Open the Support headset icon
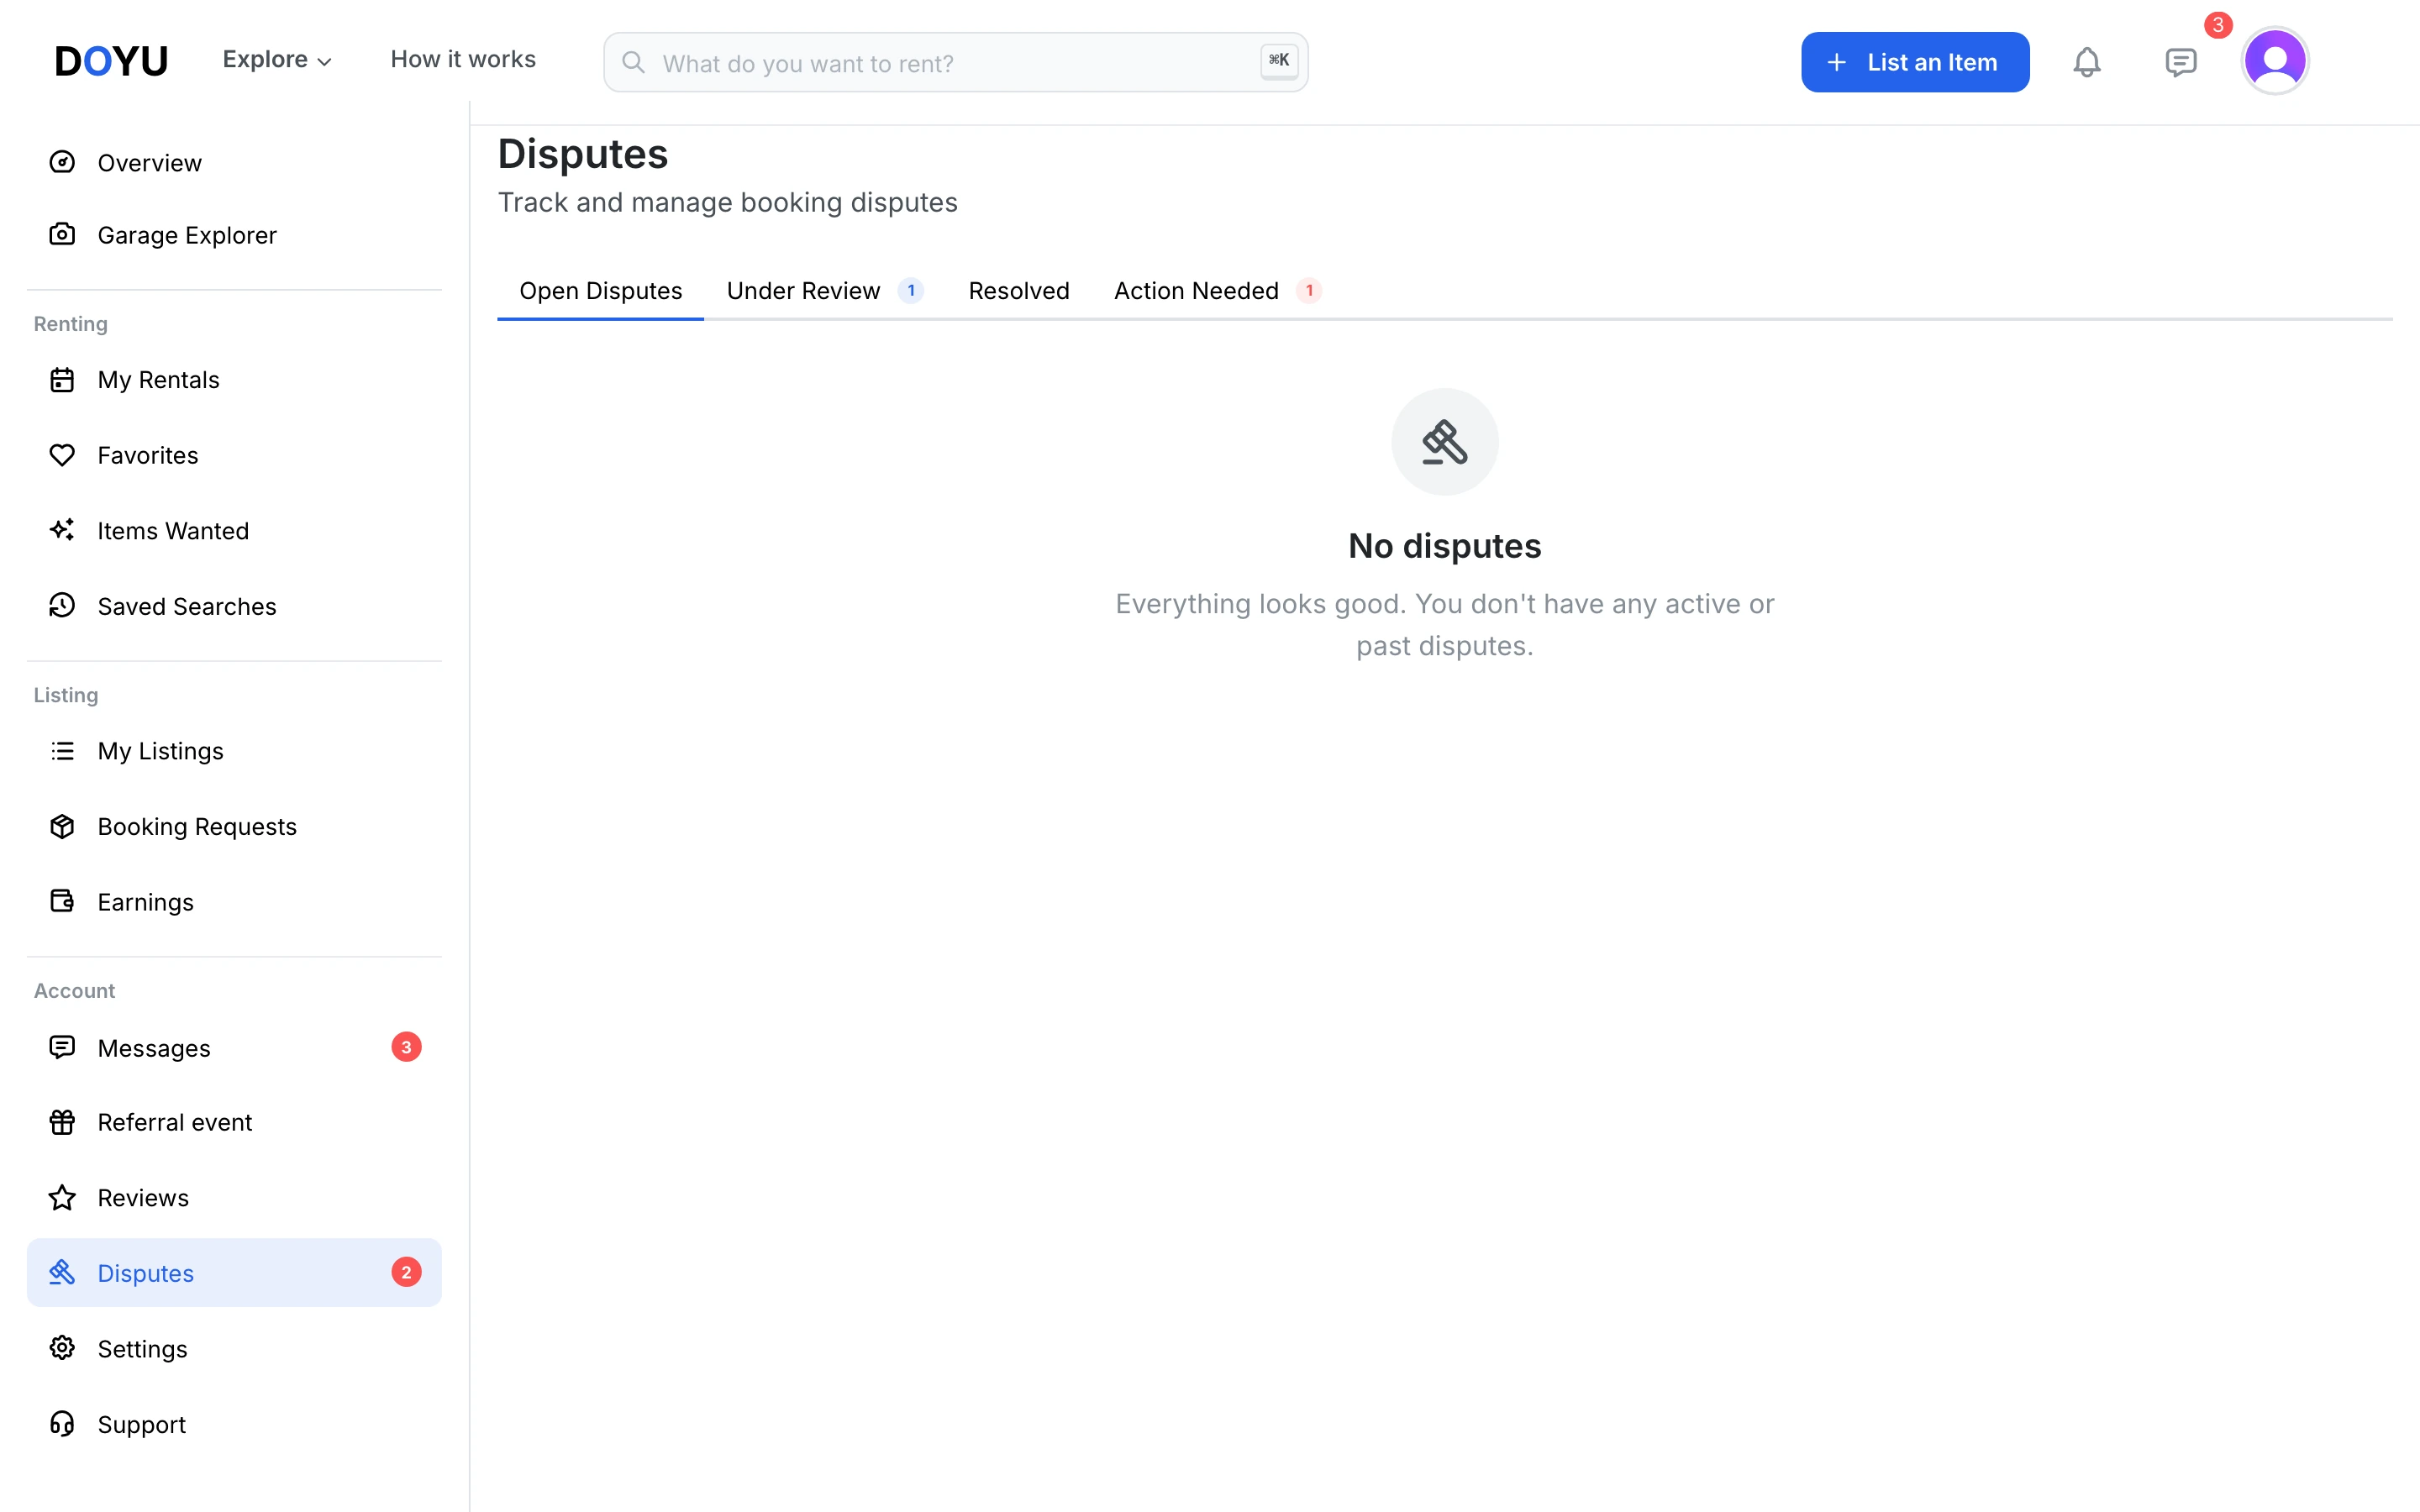The image size is (2420, 1512). pos(62,1424)
